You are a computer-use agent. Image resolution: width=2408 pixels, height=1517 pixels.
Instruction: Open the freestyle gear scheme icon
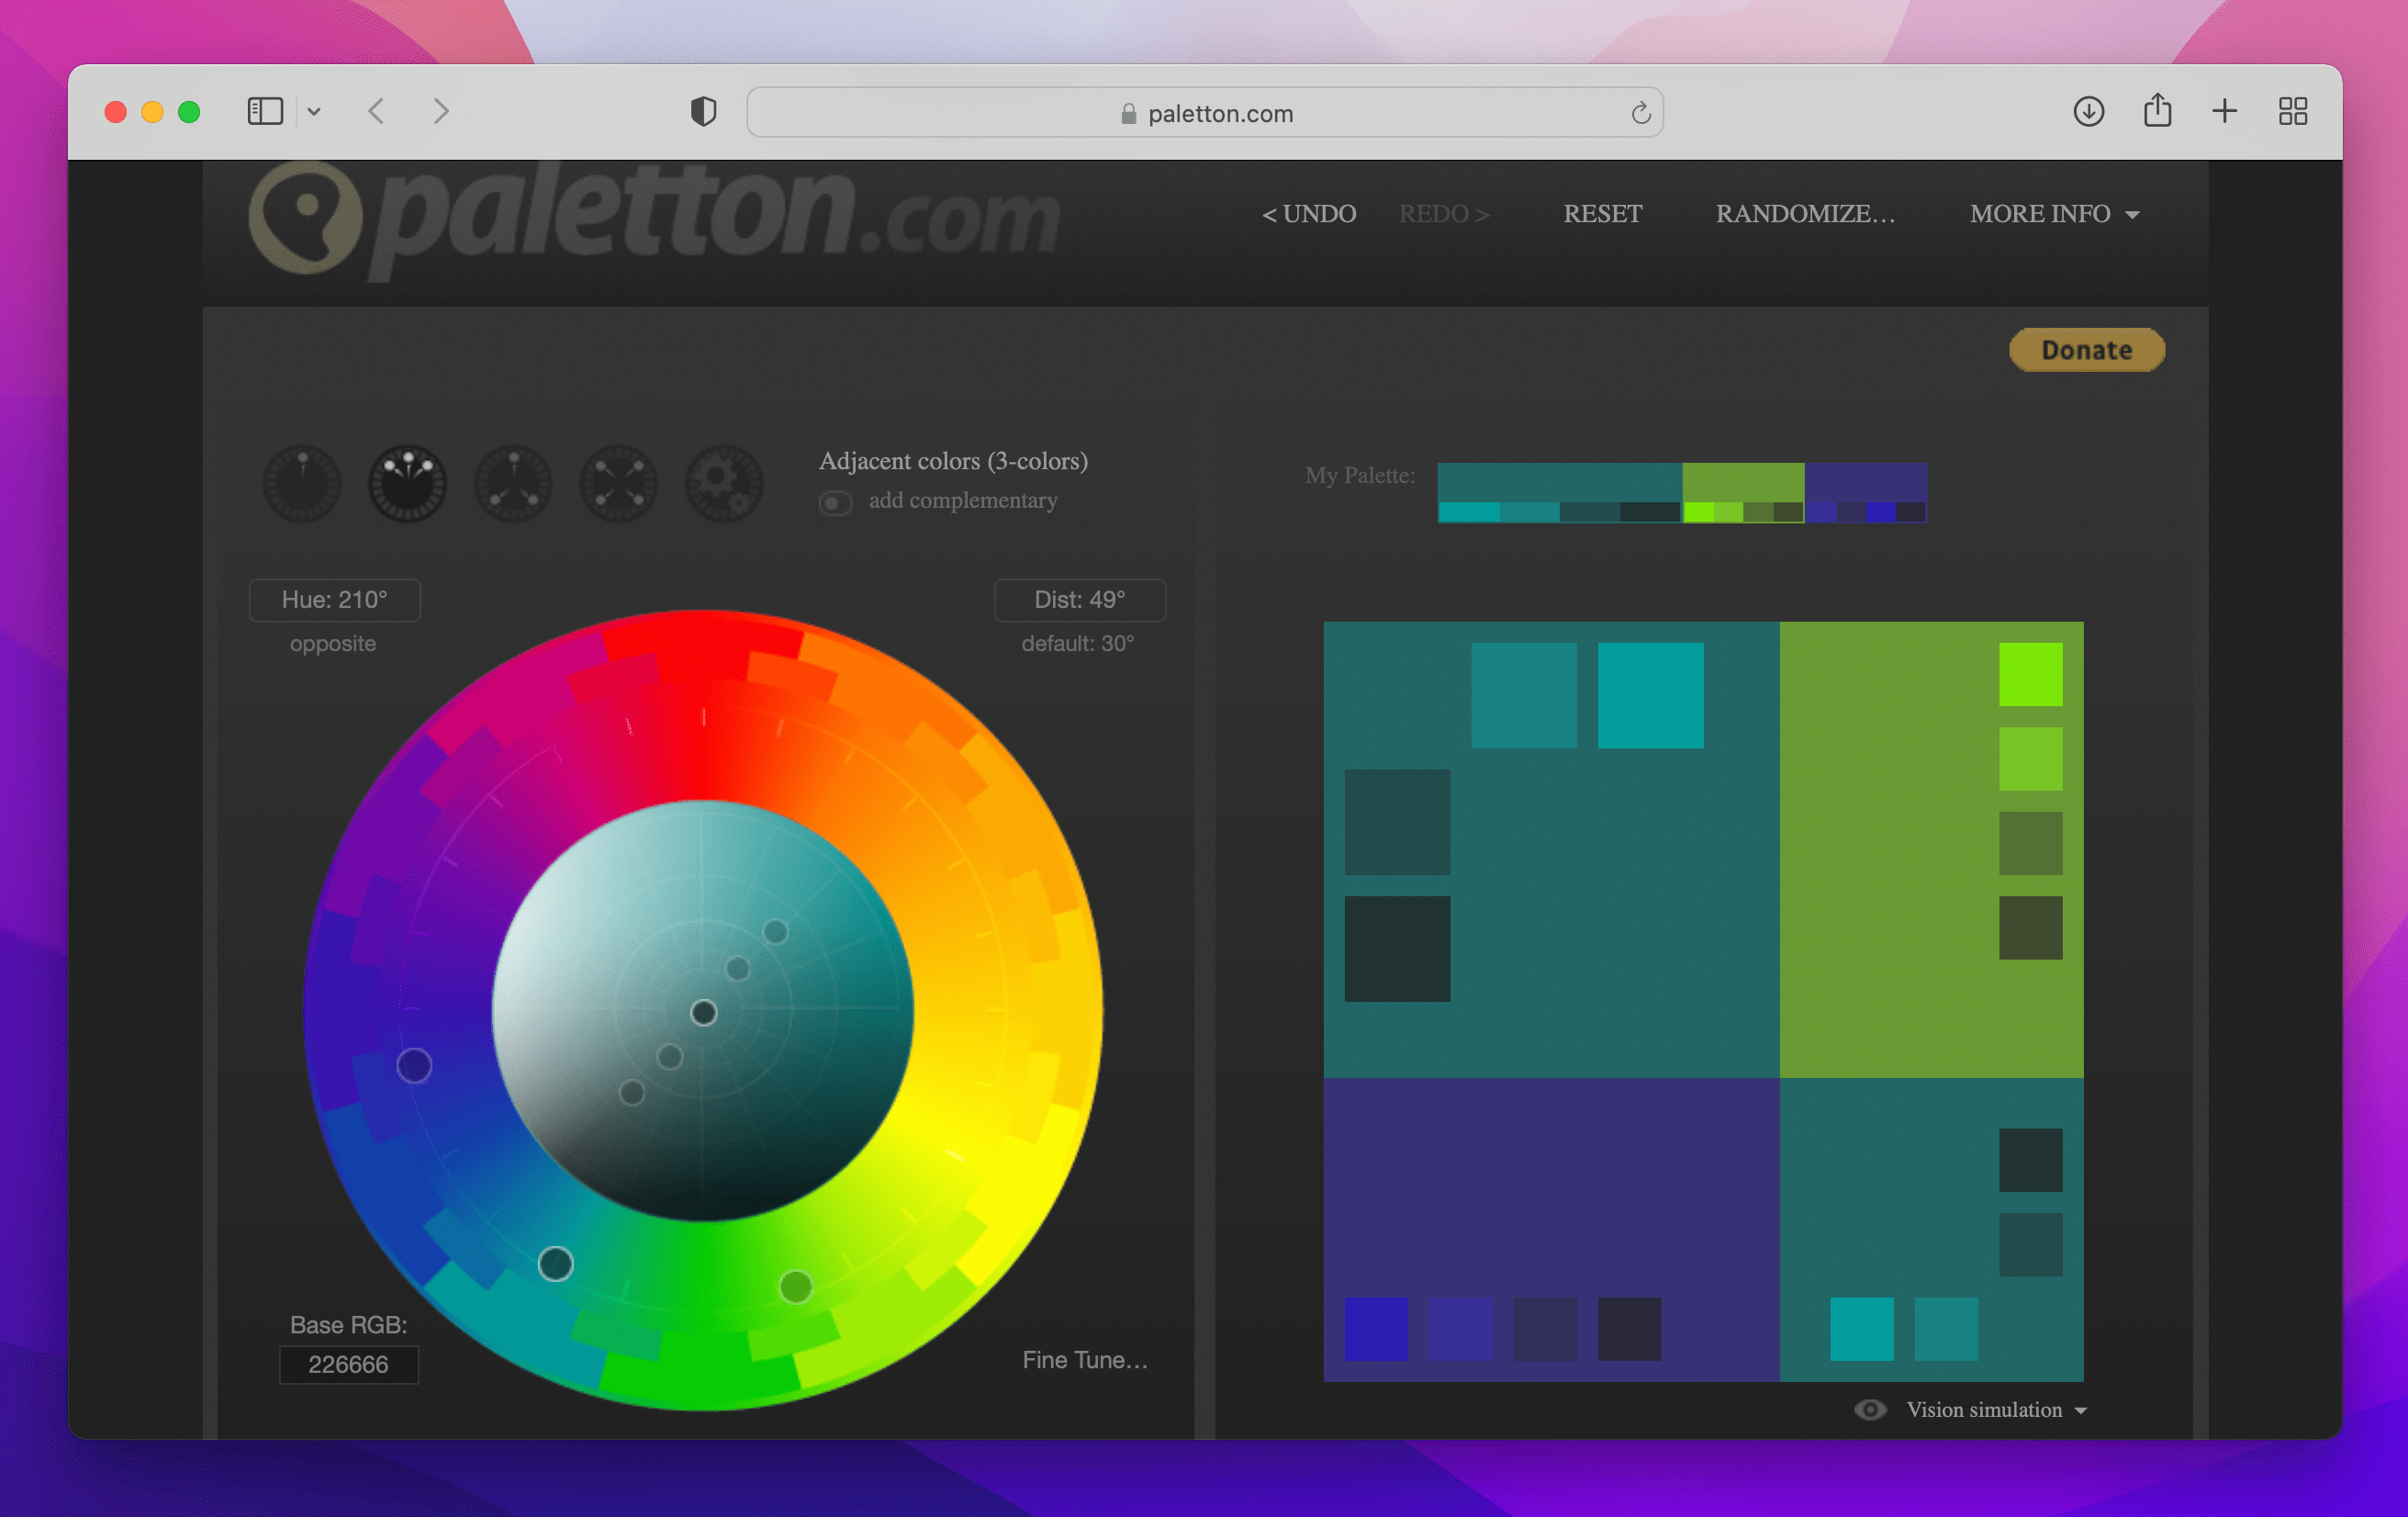click(x=724, y=485)
